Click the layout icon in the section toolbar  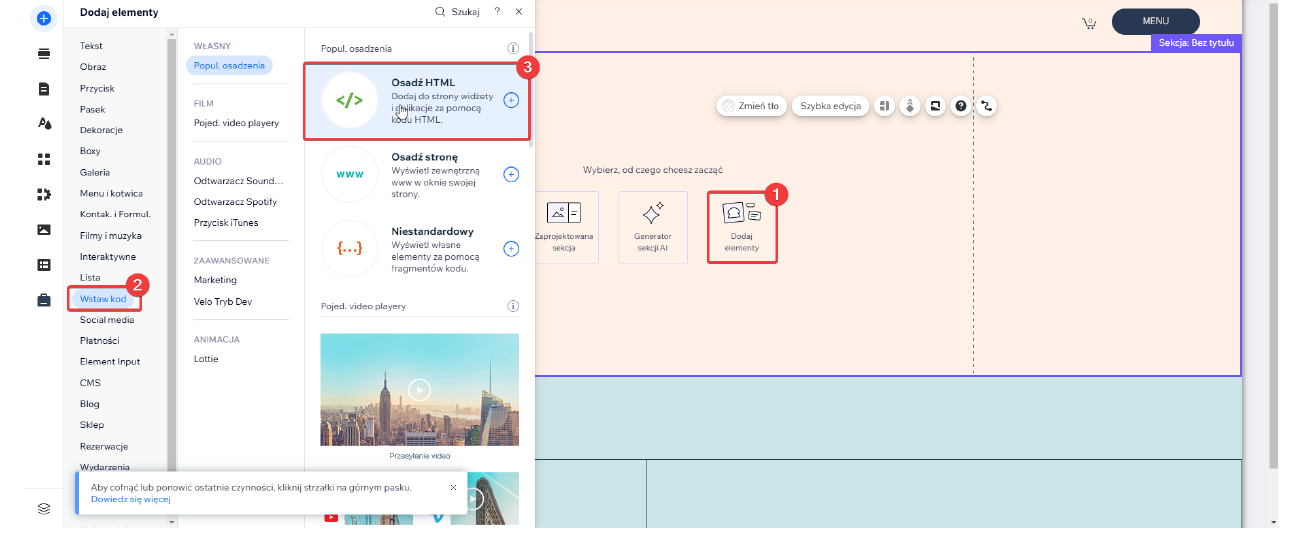[884, 105]
